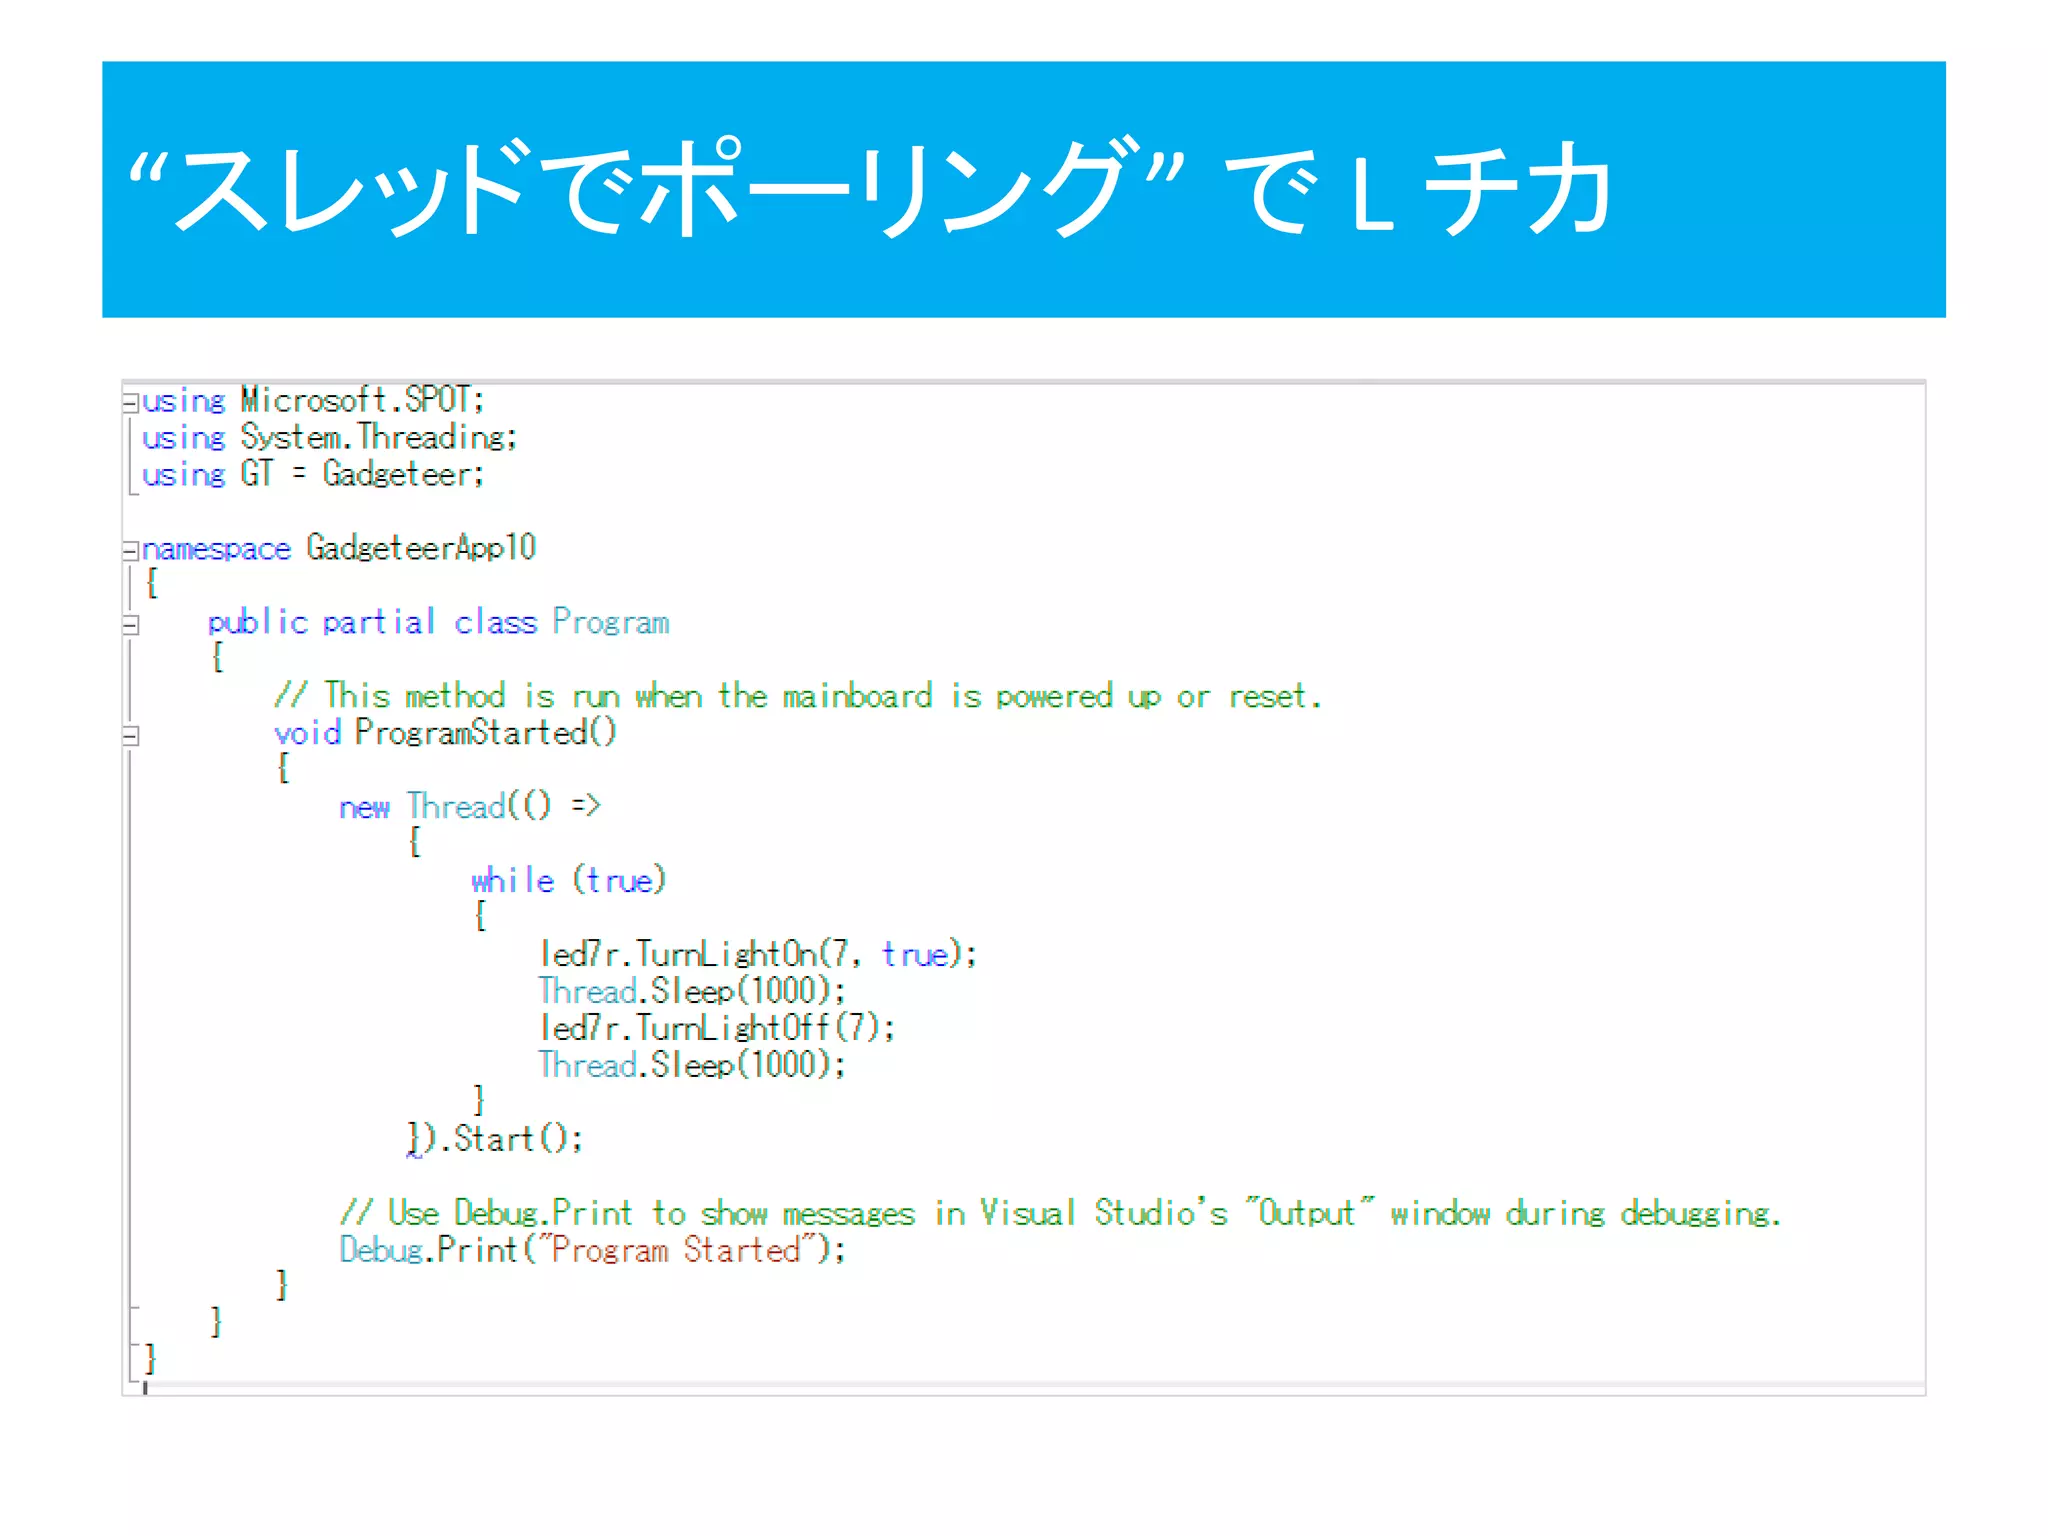The image size is (2048, 1536).
Task: Click the Thread type in new Thread
Action: click(x=455, y=807)
